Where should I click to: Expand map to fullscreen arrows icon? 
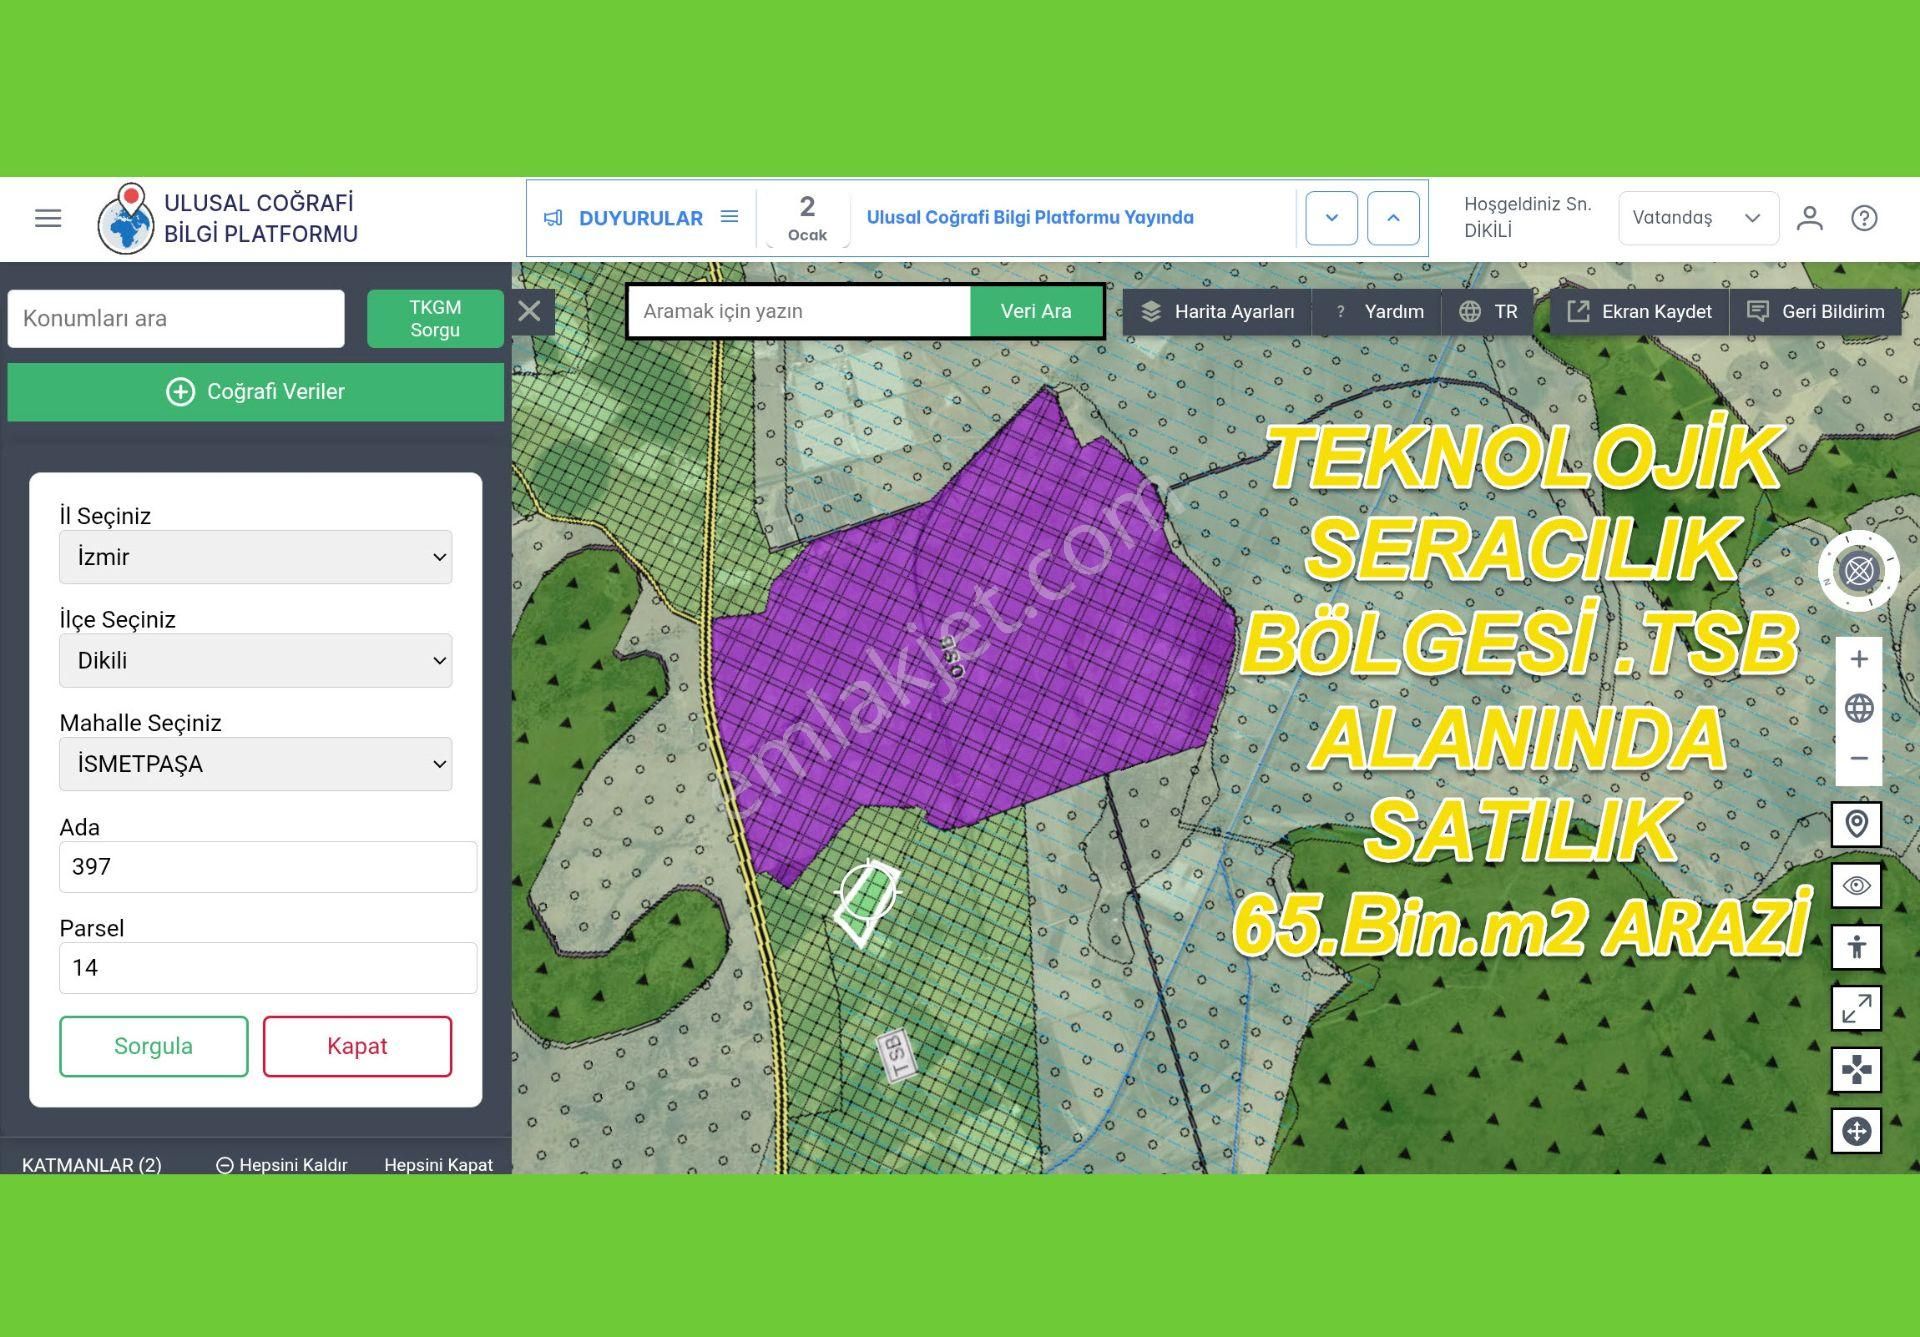point(1856,1008)
